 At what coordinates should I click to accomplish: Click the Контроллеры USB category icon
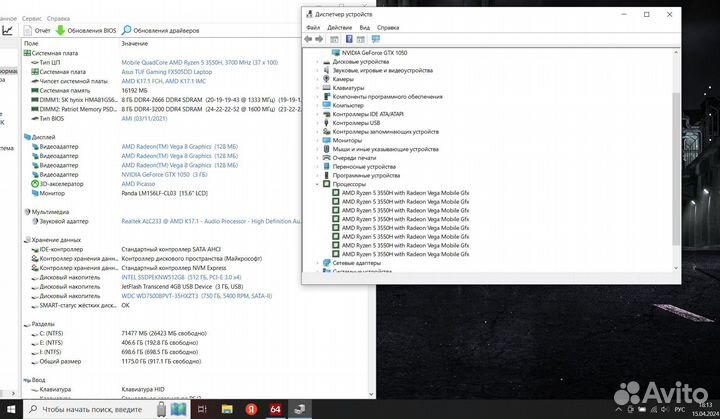326,123
